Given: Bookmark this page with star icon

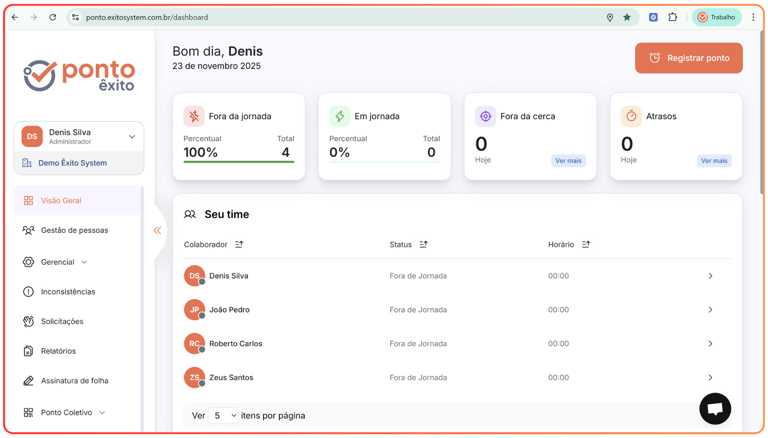Looking at the screenshot, I should coord(627,17).
